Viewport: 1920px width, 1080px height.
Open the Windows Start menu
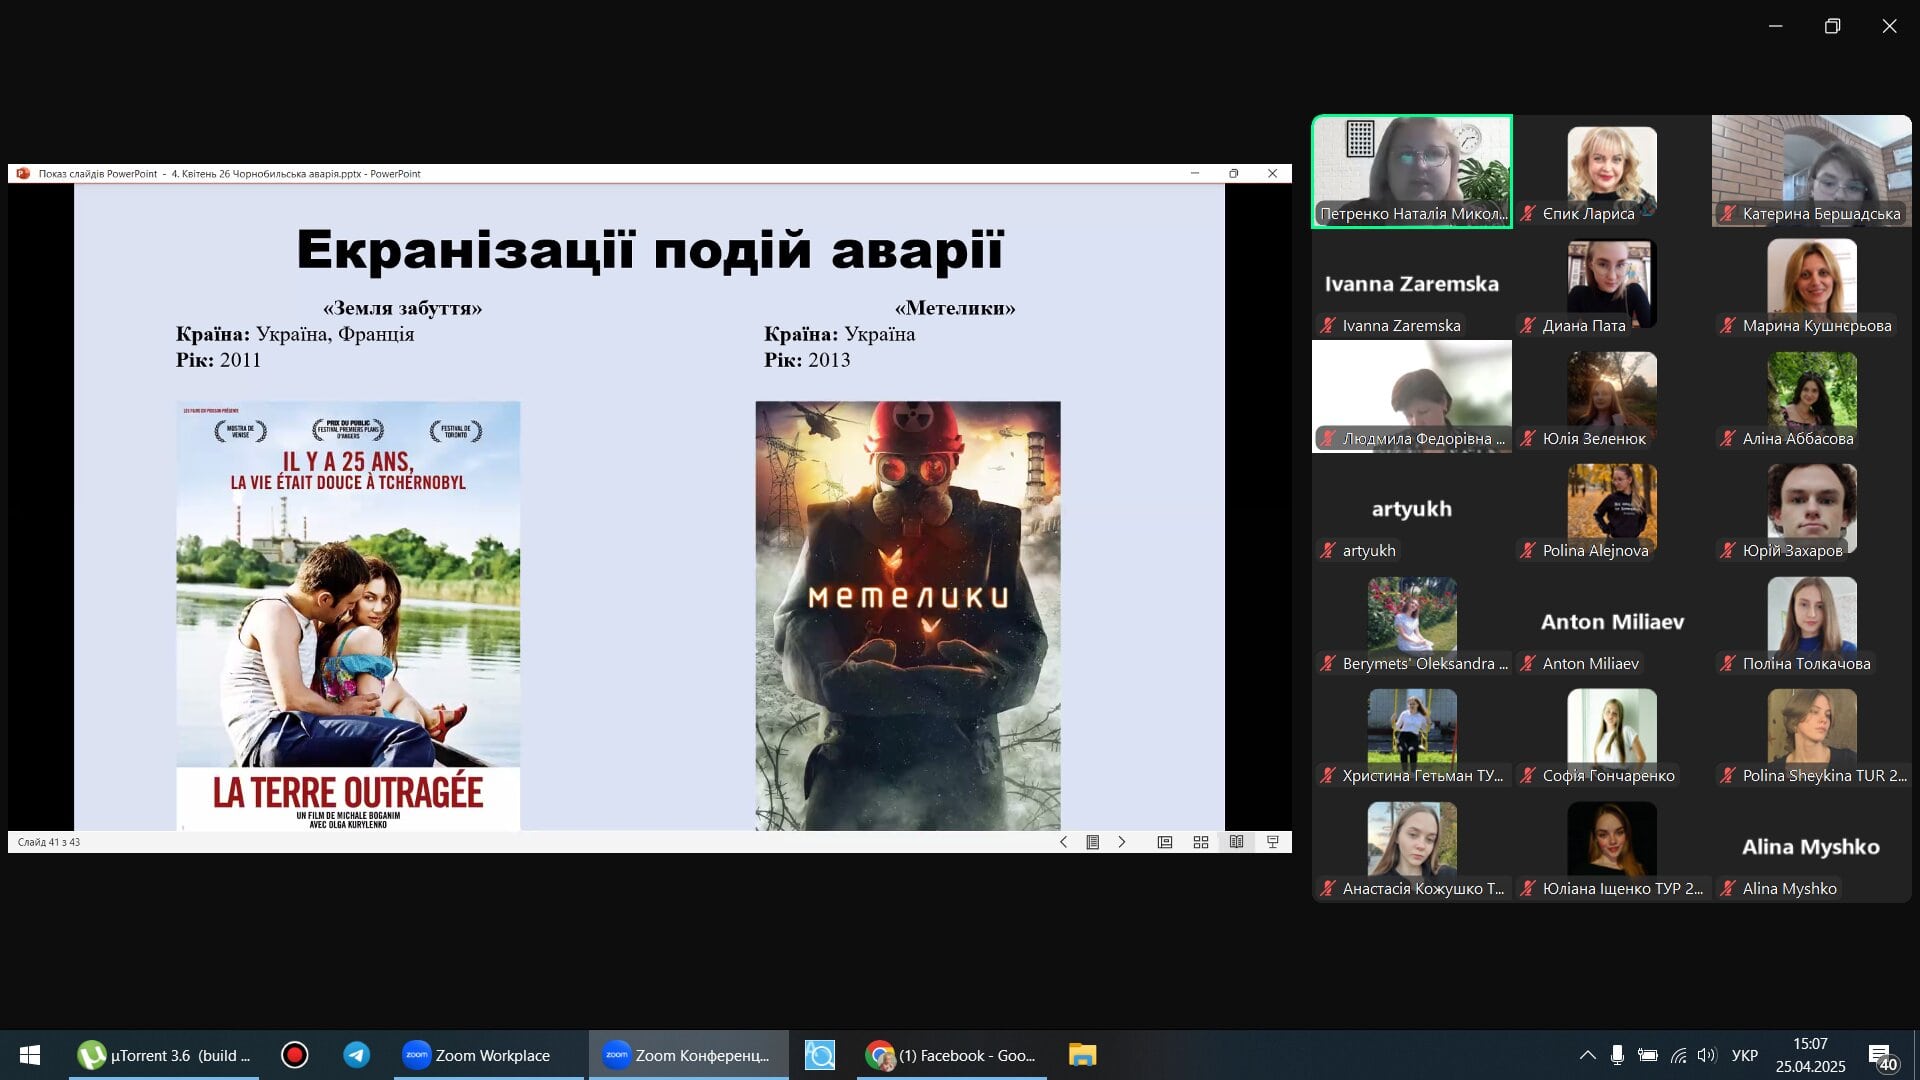pos(30,1055)
